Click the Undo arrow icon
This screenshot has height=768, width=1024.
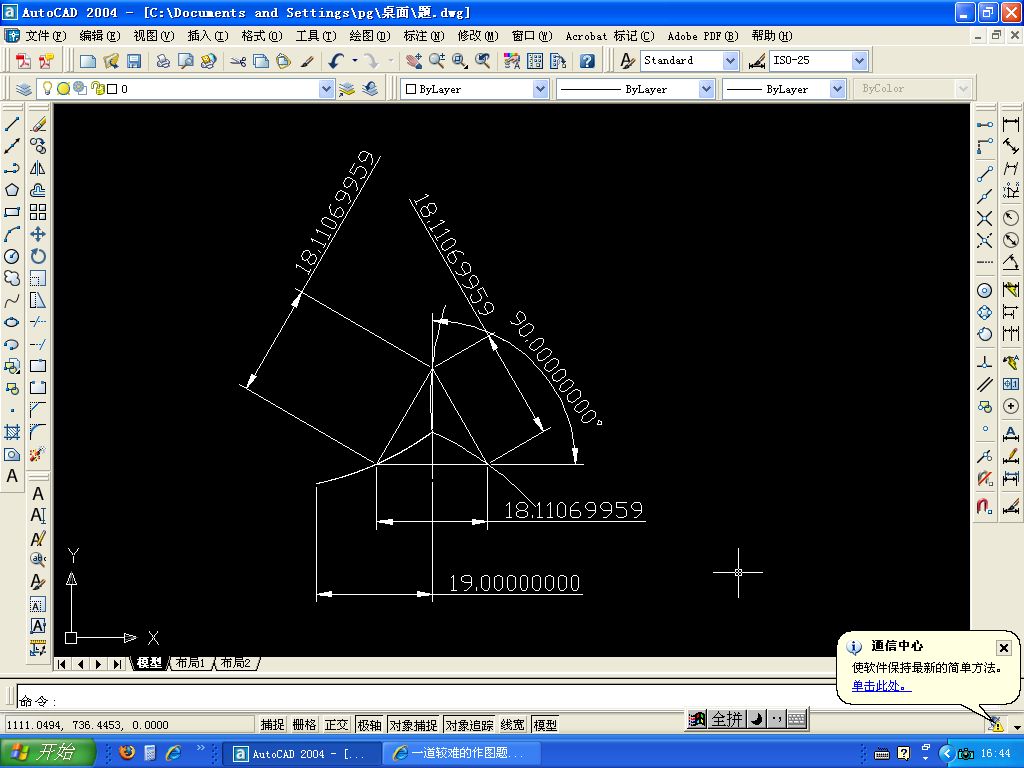(336, 61)
